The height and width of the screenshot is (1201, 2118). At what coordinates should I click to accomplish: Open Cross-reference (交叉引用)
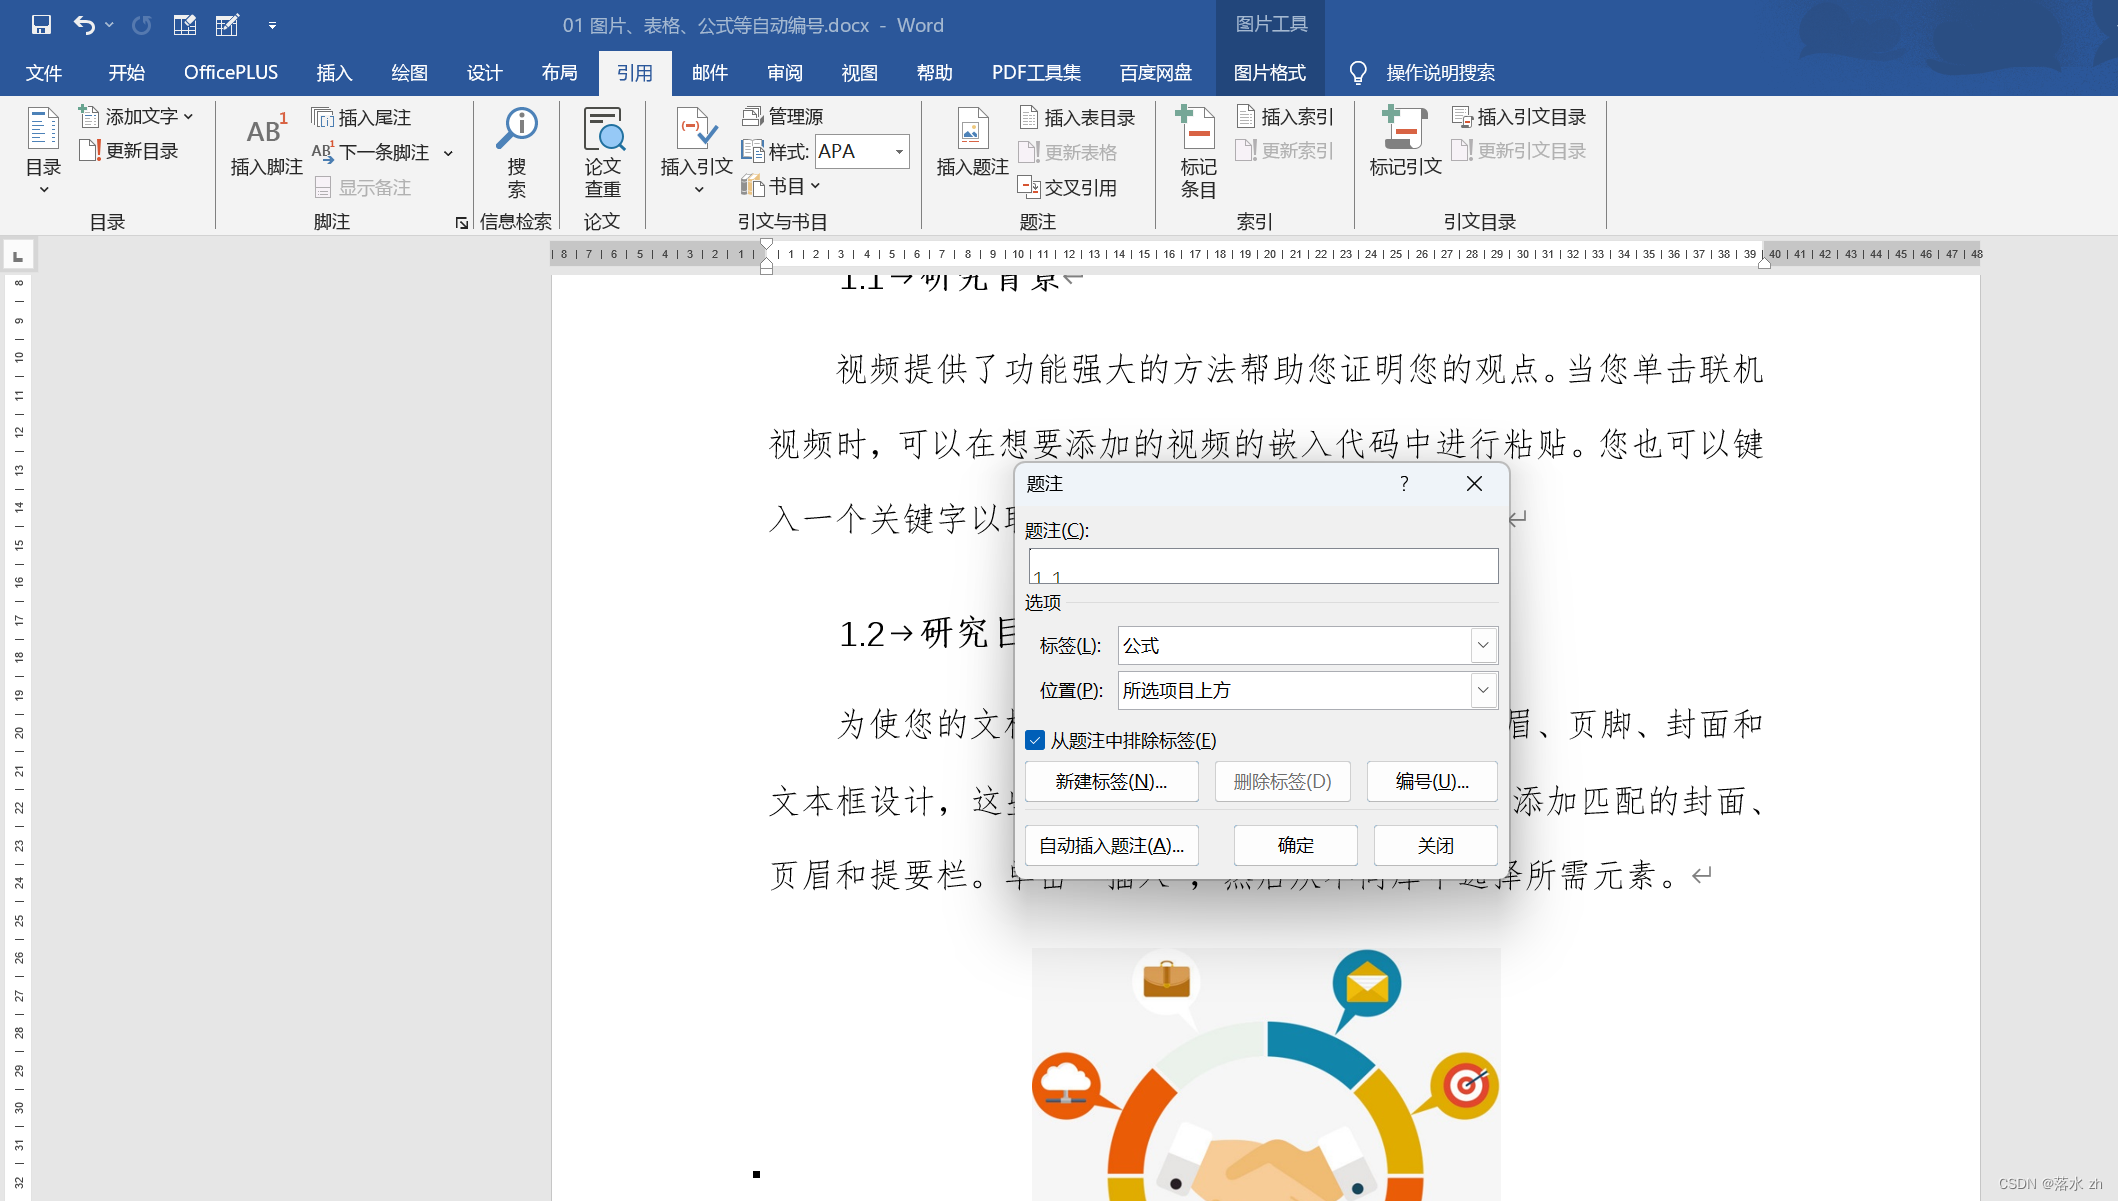pos(1067,187)
